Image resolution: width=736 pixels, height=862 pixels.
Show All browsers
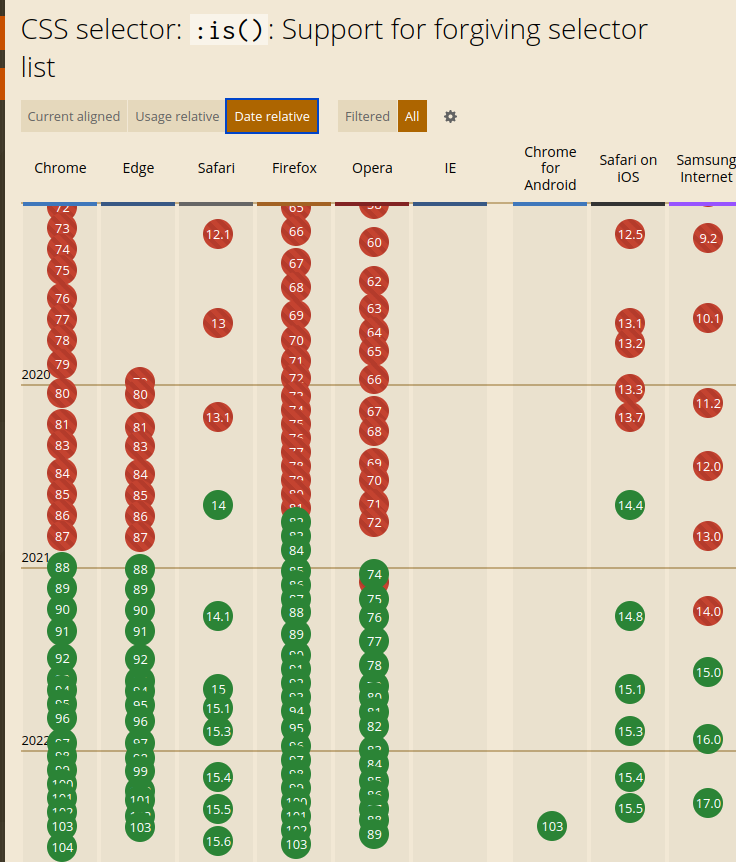[x=412, y=117]
